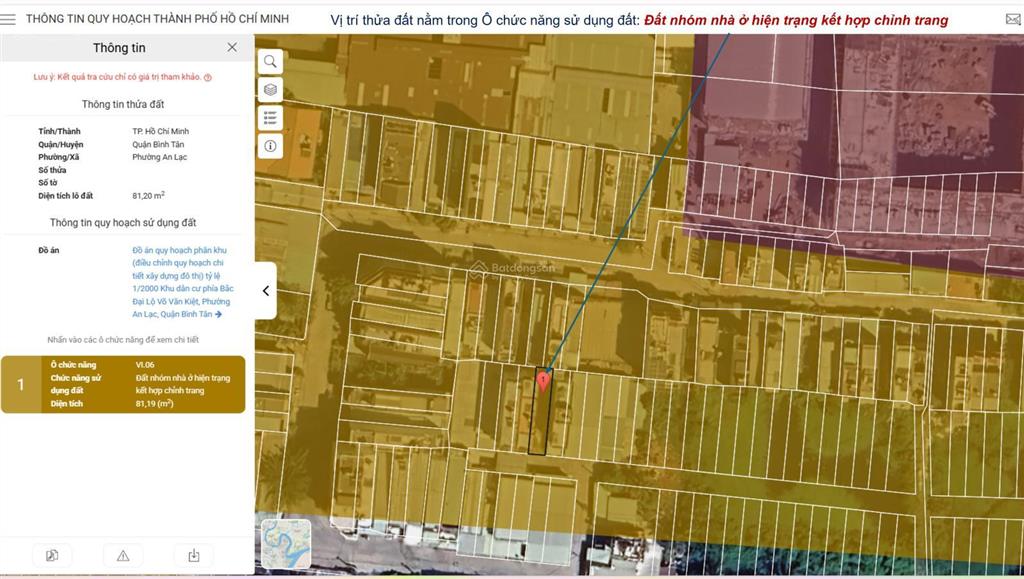Collapse the side panel with left chevron

pos(266,291)
